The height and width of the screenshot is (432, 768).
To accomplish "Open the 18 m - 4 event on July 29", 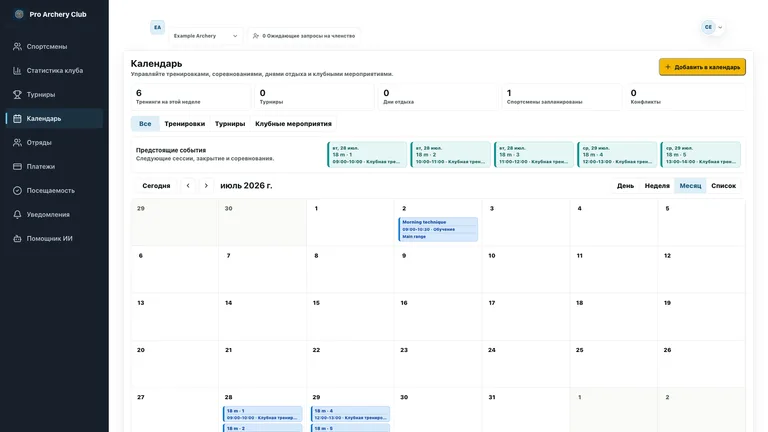I will (351, 414).
